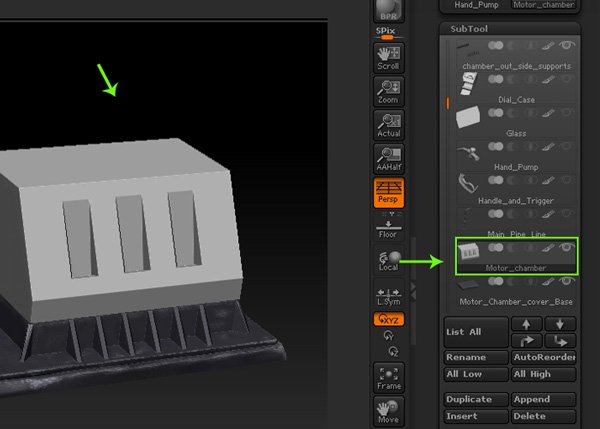Viewport: 600px width, 429px height.
Task: Toggle Persp perspective mode off
Action: (388, 193)
